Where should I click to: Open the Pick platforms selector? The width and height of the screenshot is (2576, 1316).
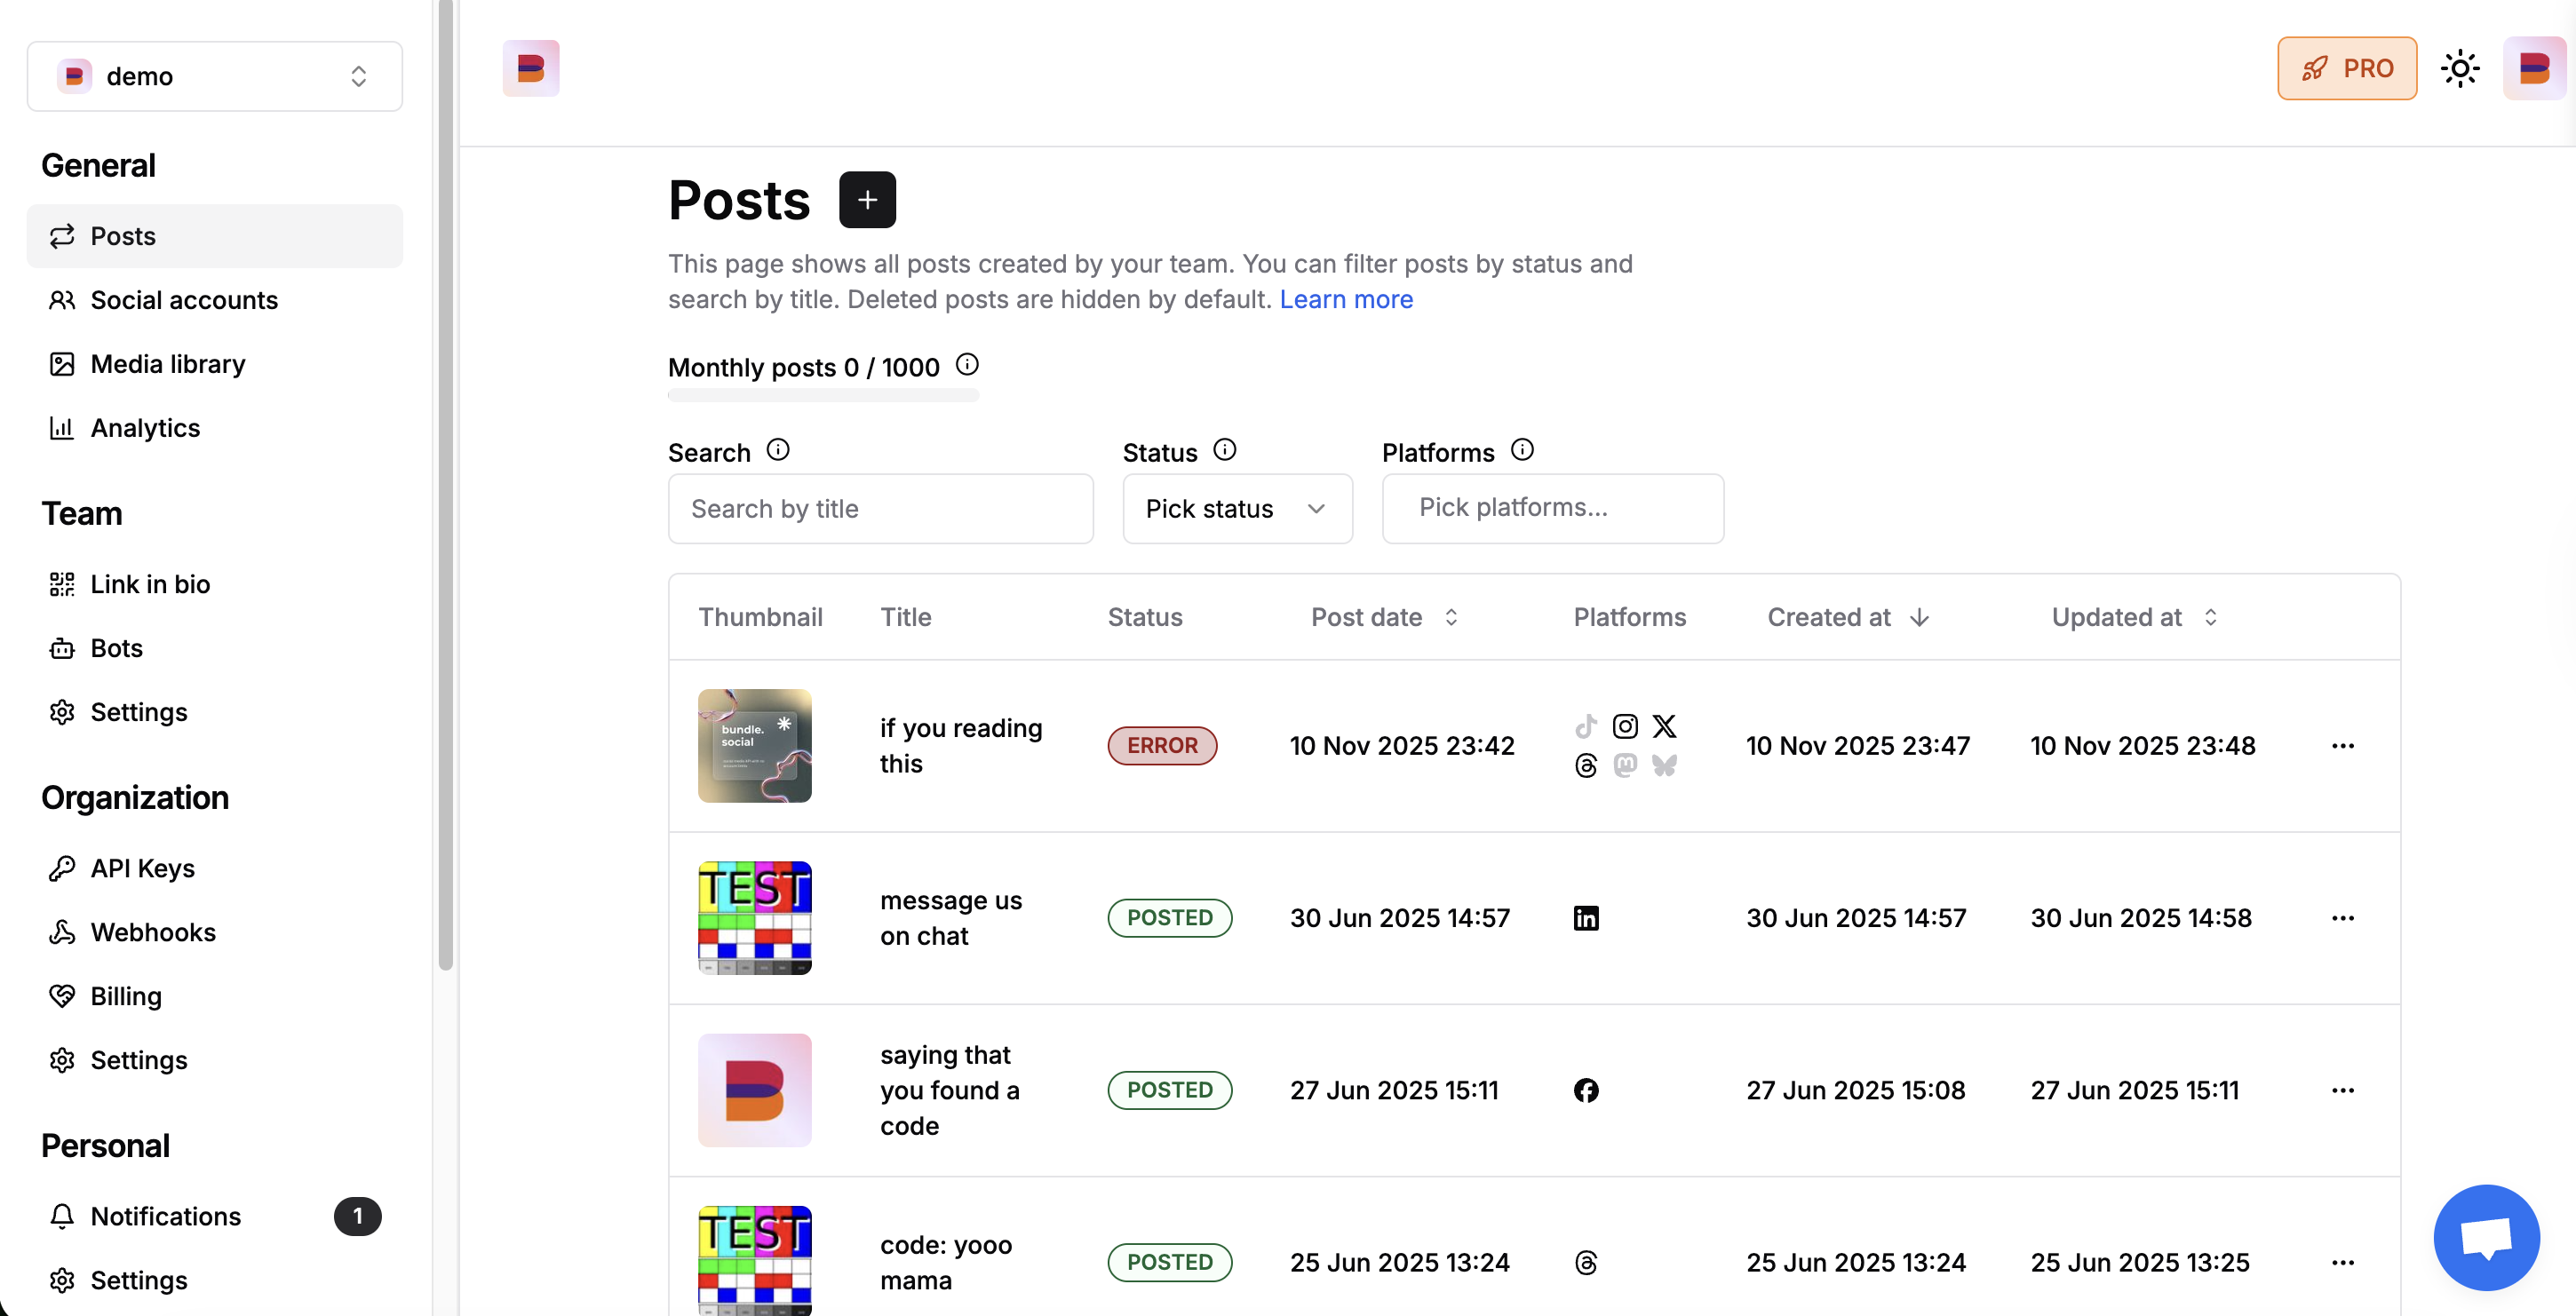point(1551,508)
